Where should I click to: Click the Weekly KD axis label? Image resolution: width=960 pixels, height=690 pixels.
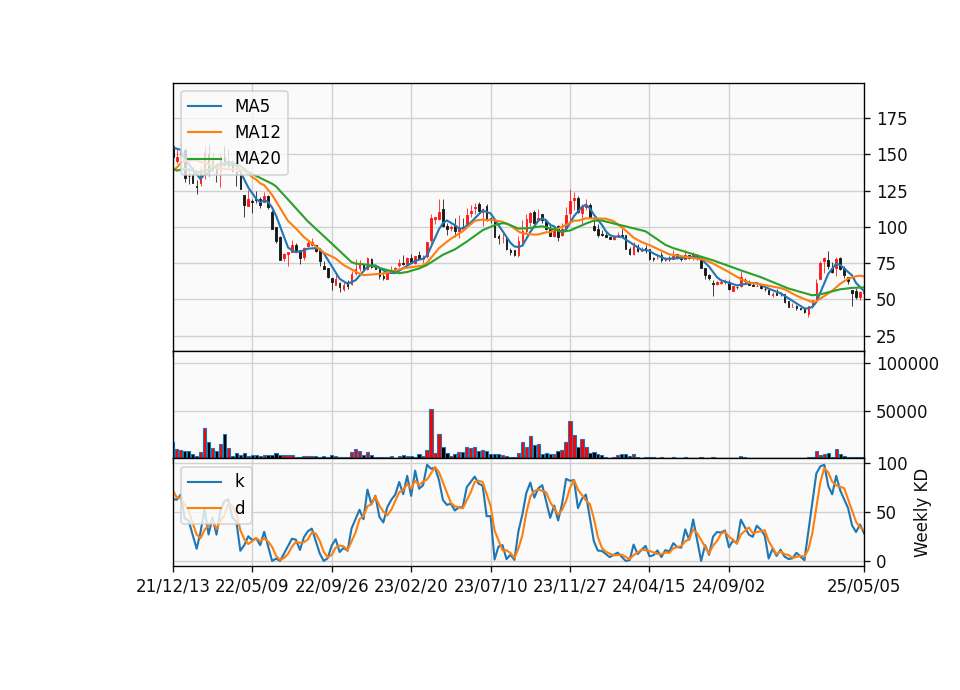(921, 513)
